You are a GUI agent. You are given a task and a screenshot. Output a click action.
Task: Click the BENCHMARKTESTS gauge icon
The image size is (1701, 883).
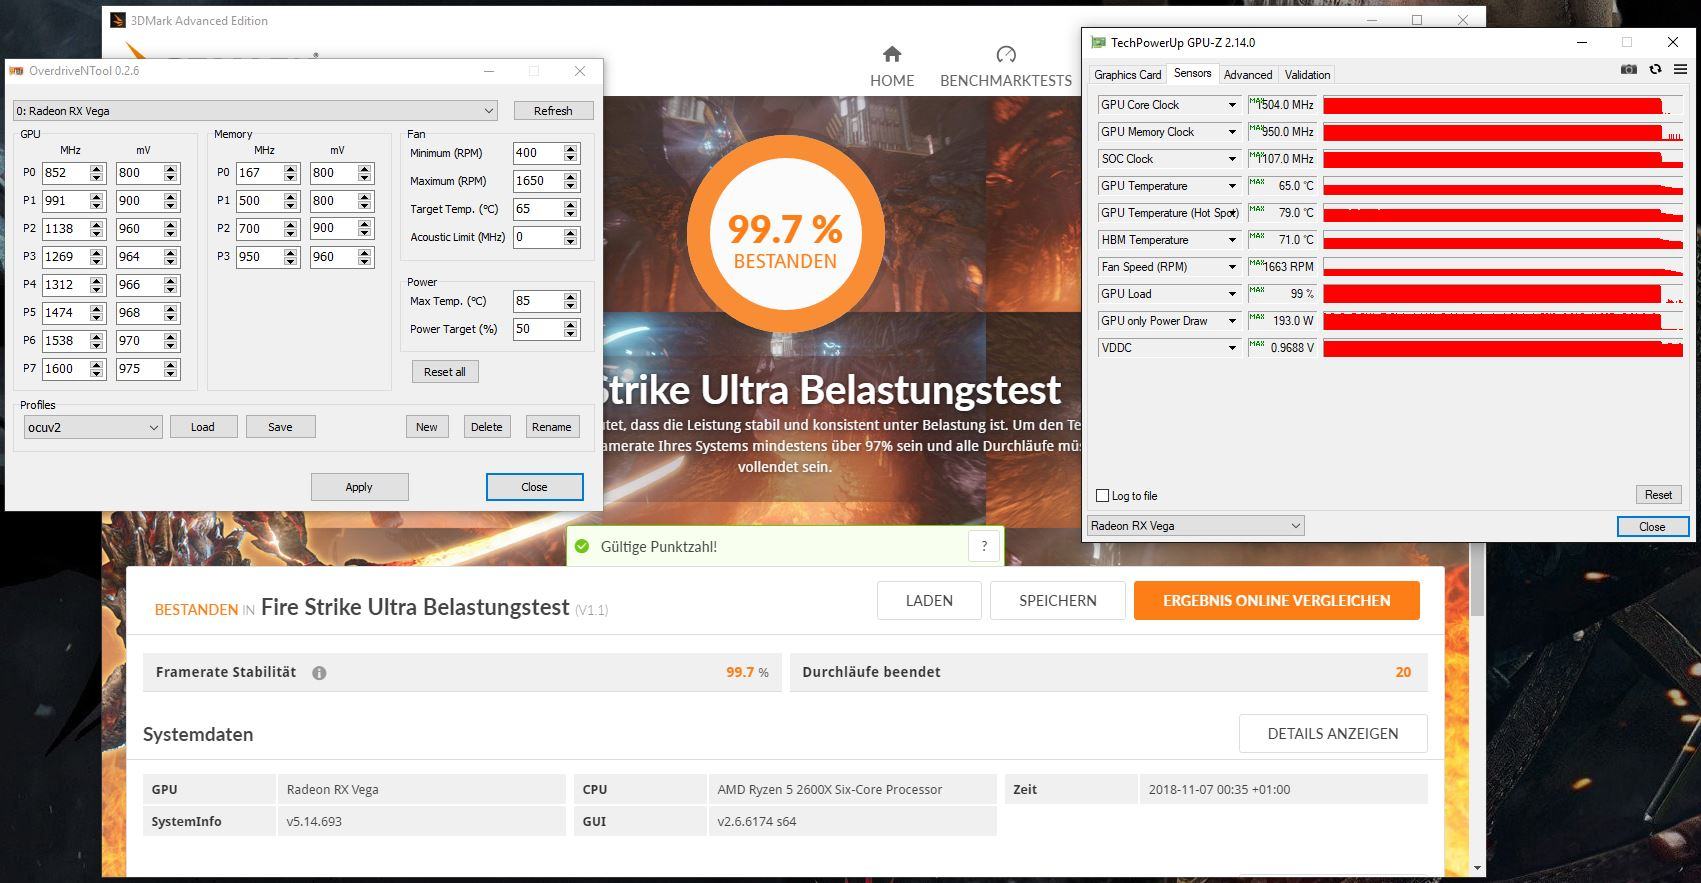pyautogui.click(x=1006, y=54)
